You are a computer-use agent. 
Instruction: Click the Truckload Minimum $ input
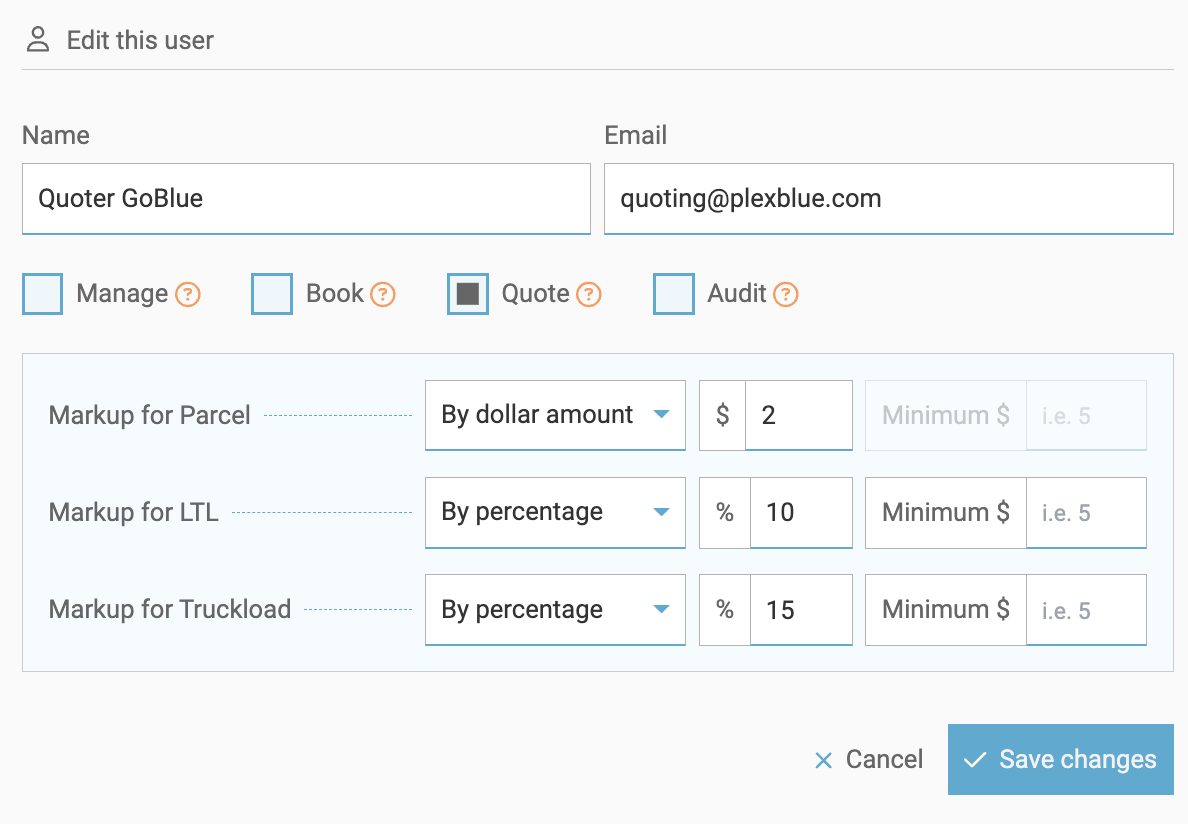1086,609
